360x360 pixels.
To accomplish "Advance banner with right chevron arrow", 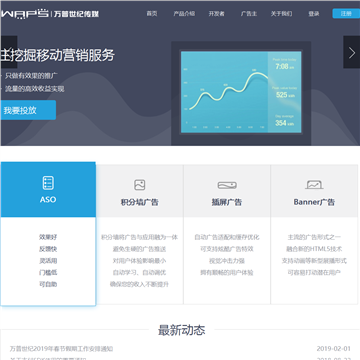I will (352, 52).
